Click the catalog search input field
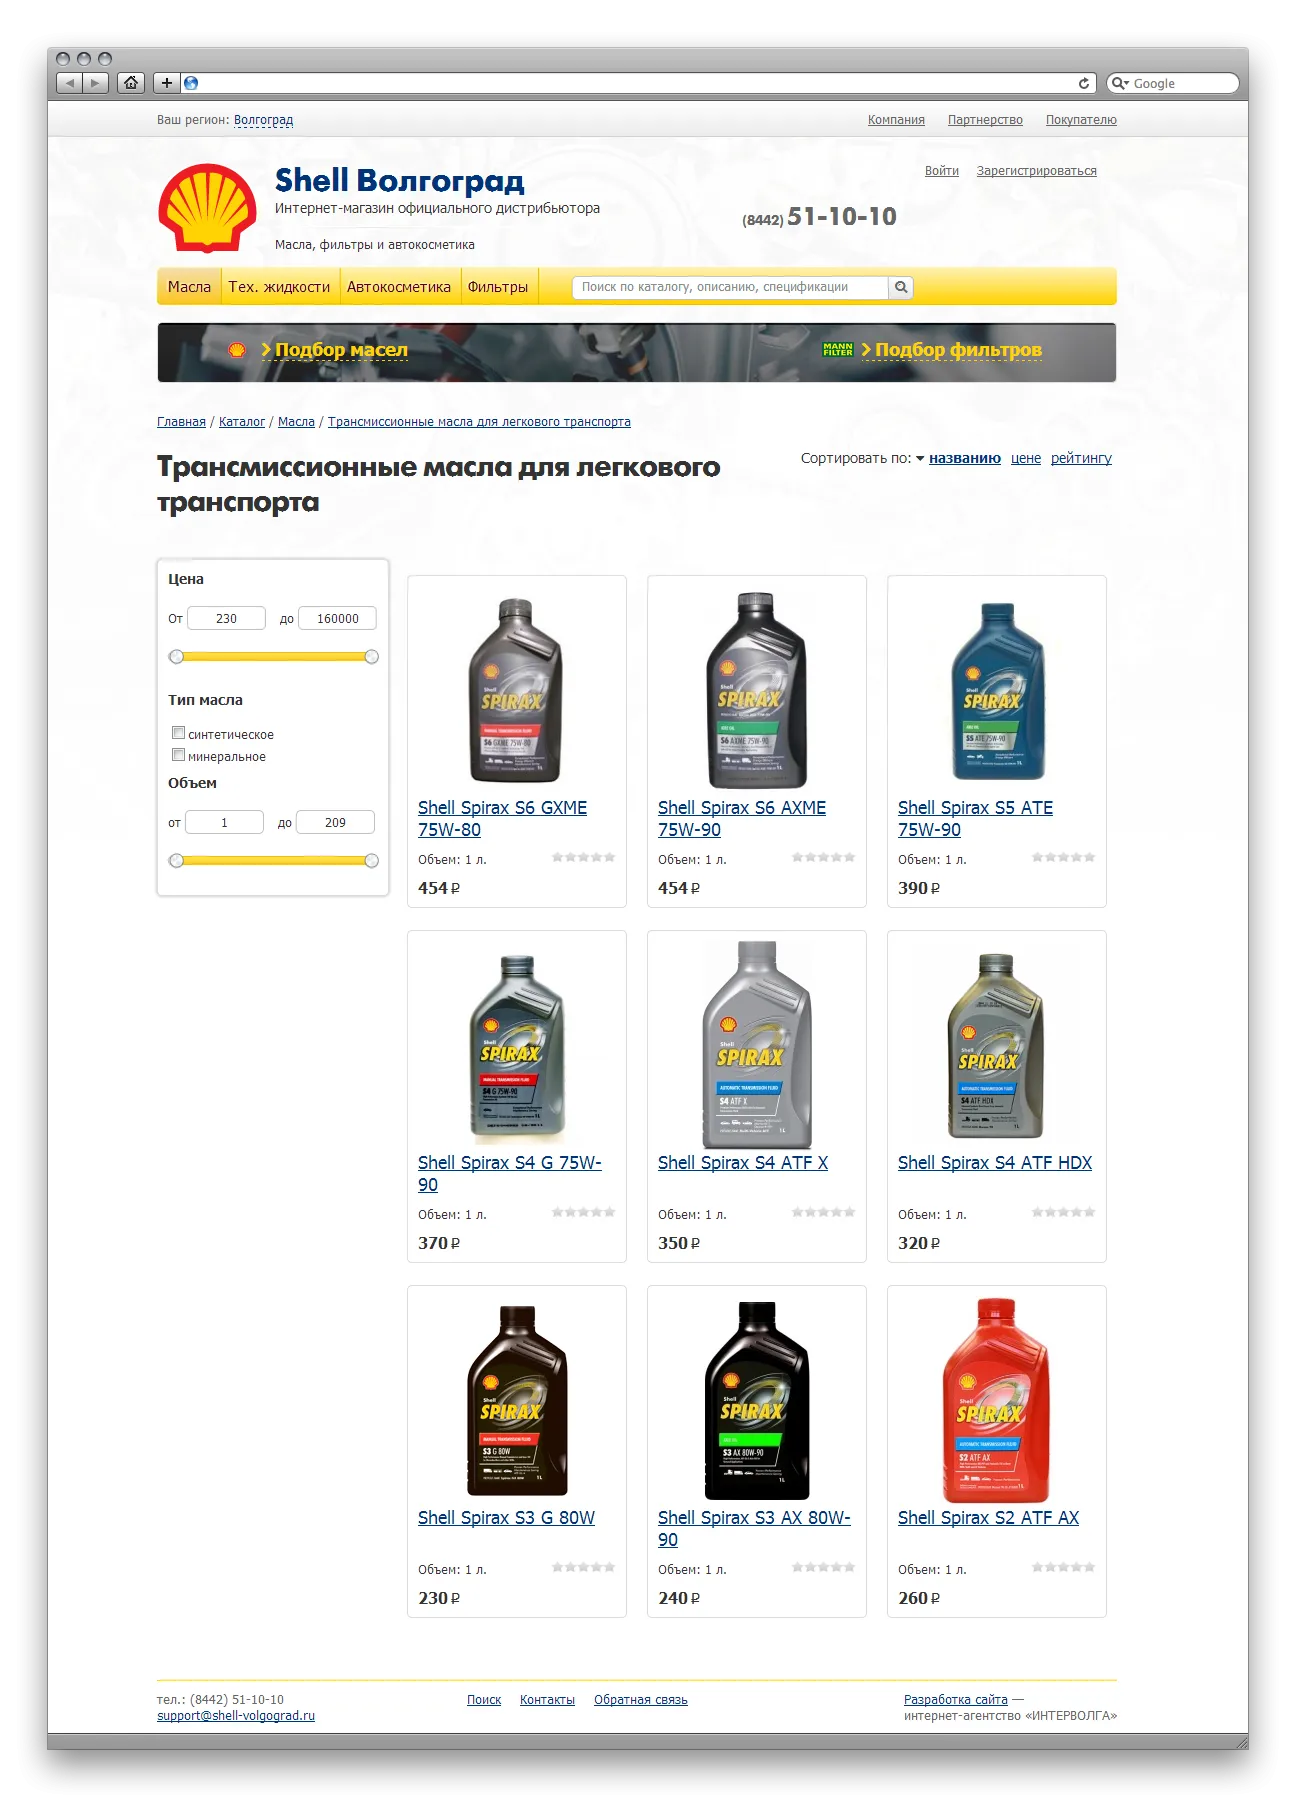Image resolution: width=1296 pixels, height=1797 pixels. [x=730, y=287]
